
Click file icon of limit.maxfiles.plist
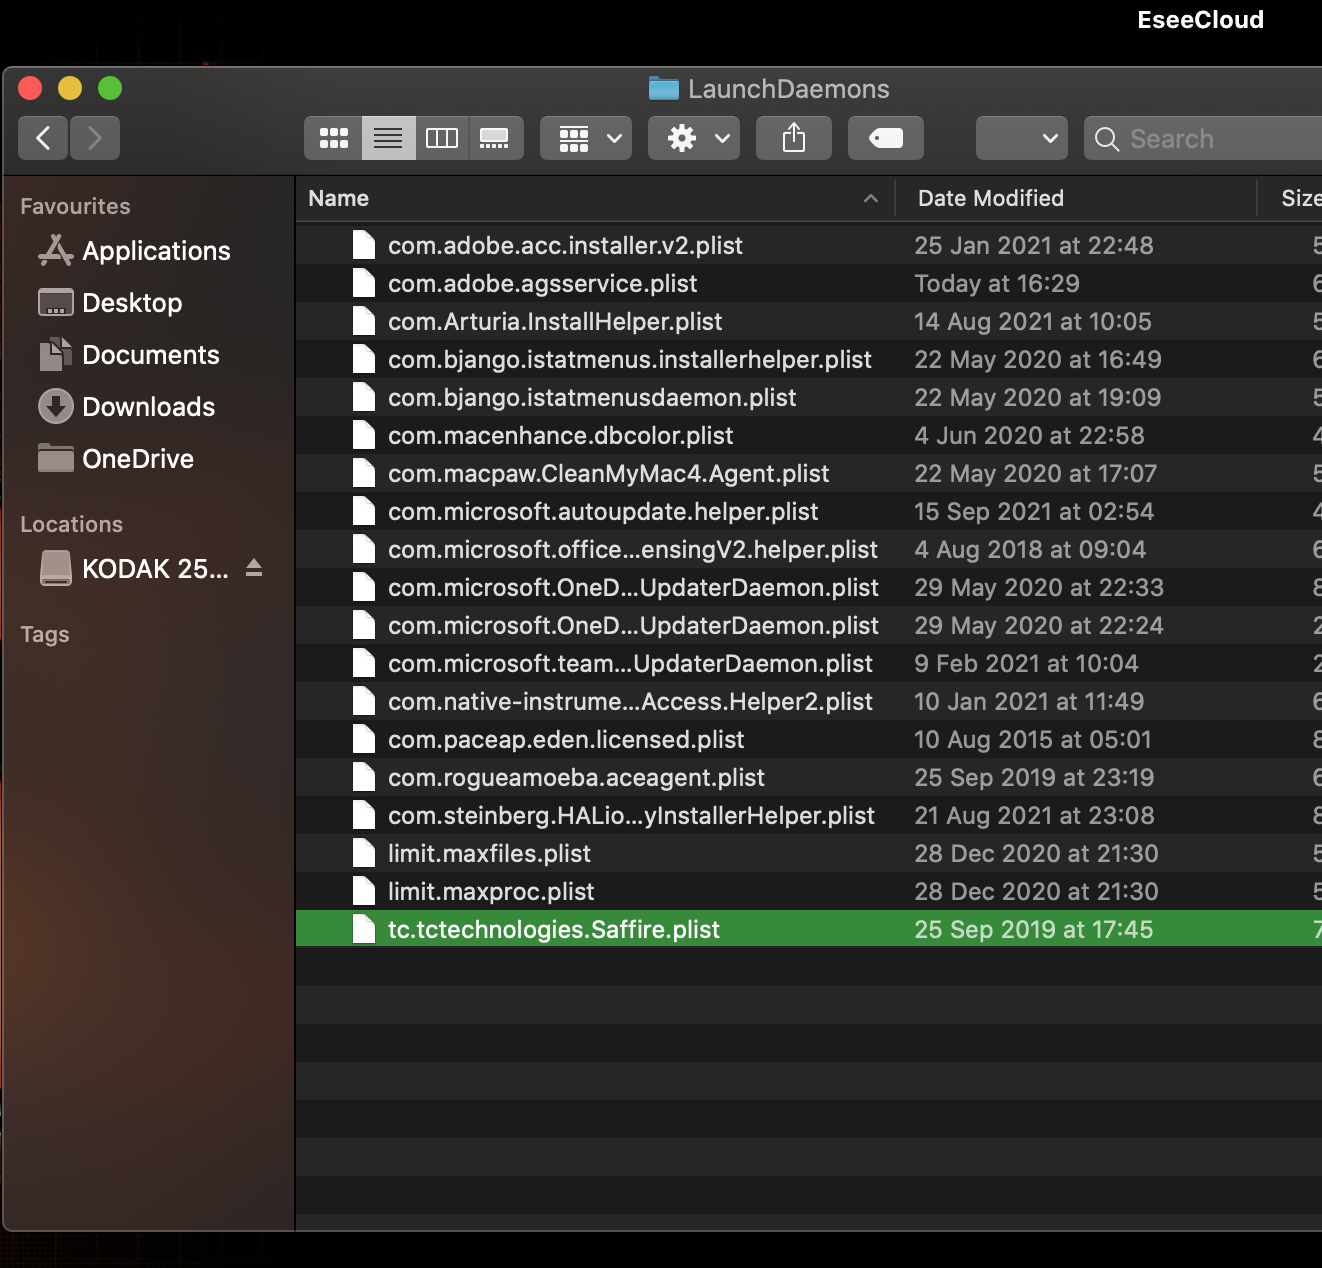(x=364, y=853)
